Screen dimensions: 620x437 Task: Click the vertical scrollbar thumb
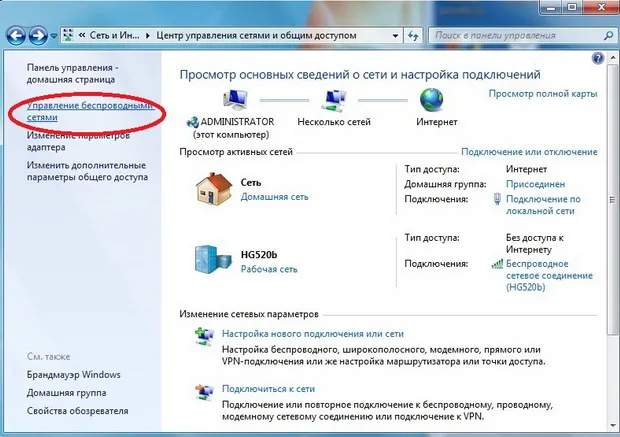613,199
